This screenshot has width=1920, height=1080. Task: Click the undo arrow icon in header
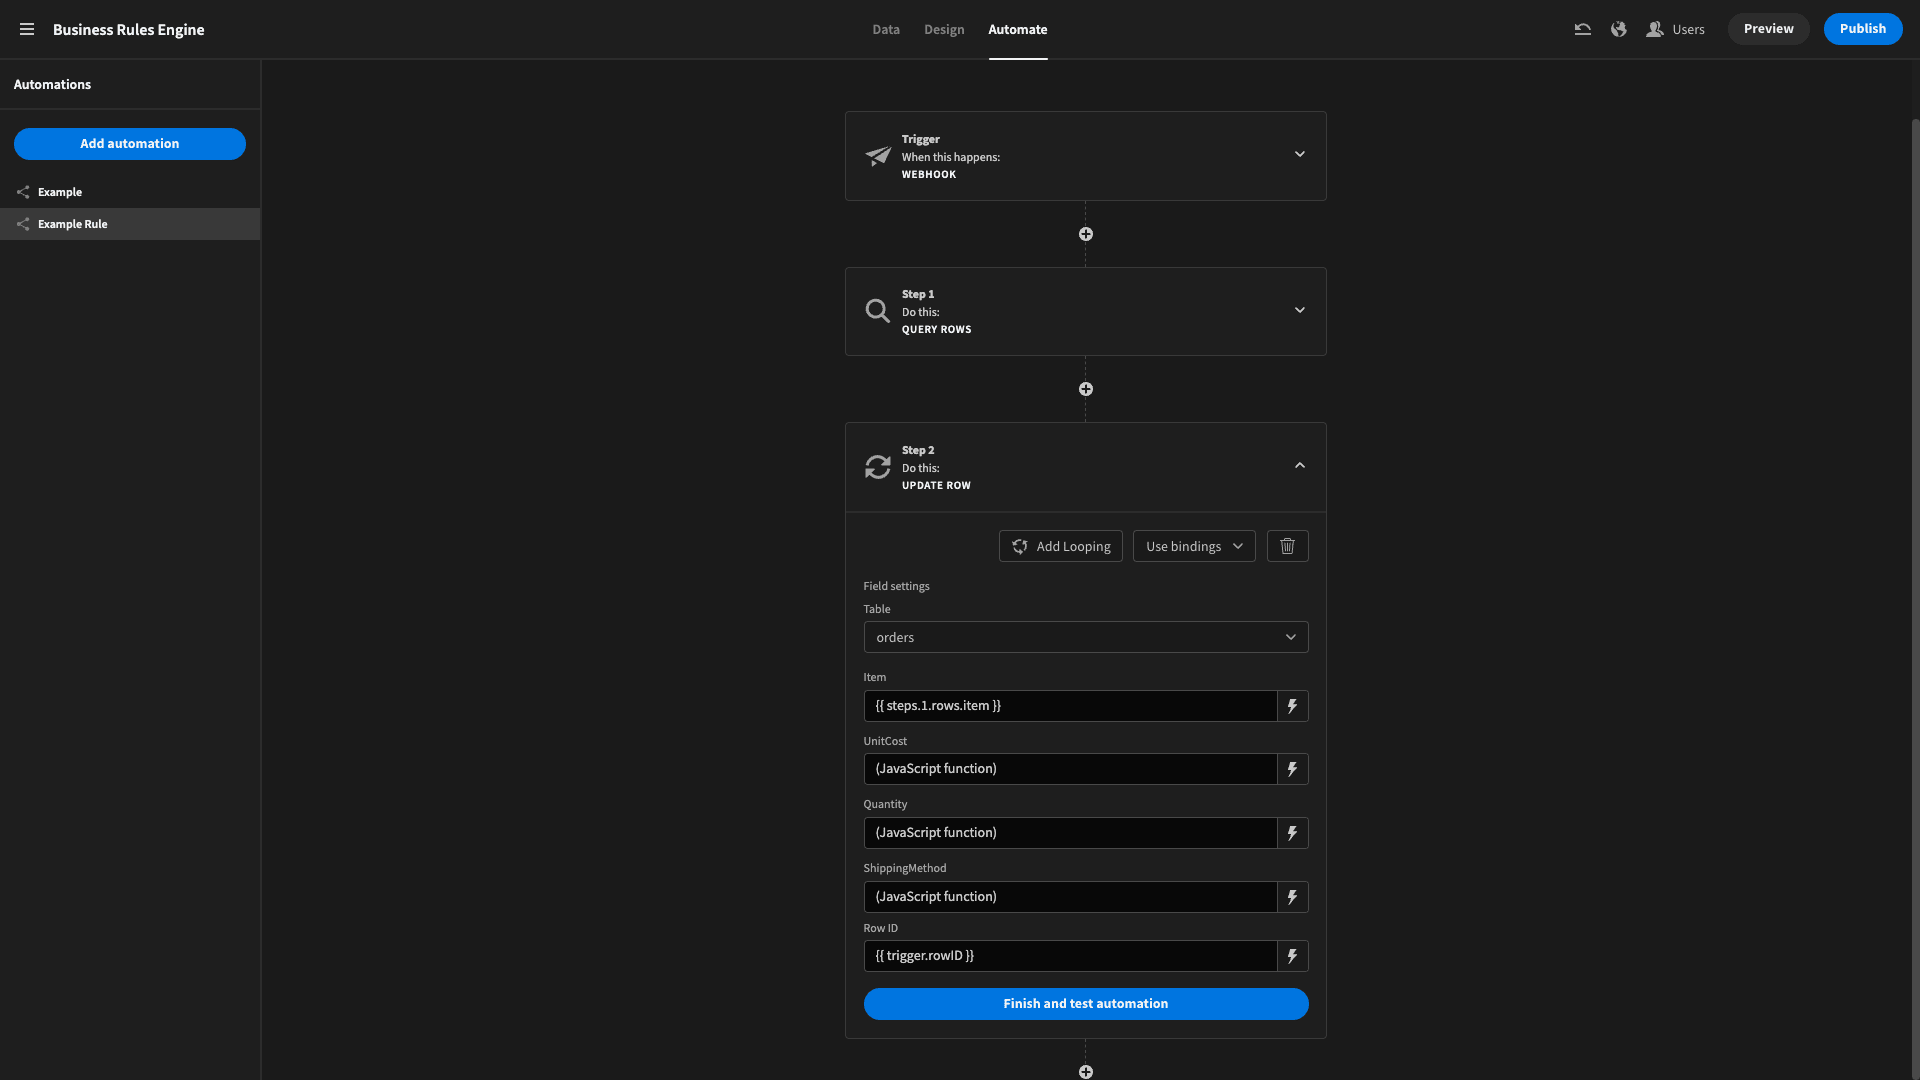coord(1582,29)
